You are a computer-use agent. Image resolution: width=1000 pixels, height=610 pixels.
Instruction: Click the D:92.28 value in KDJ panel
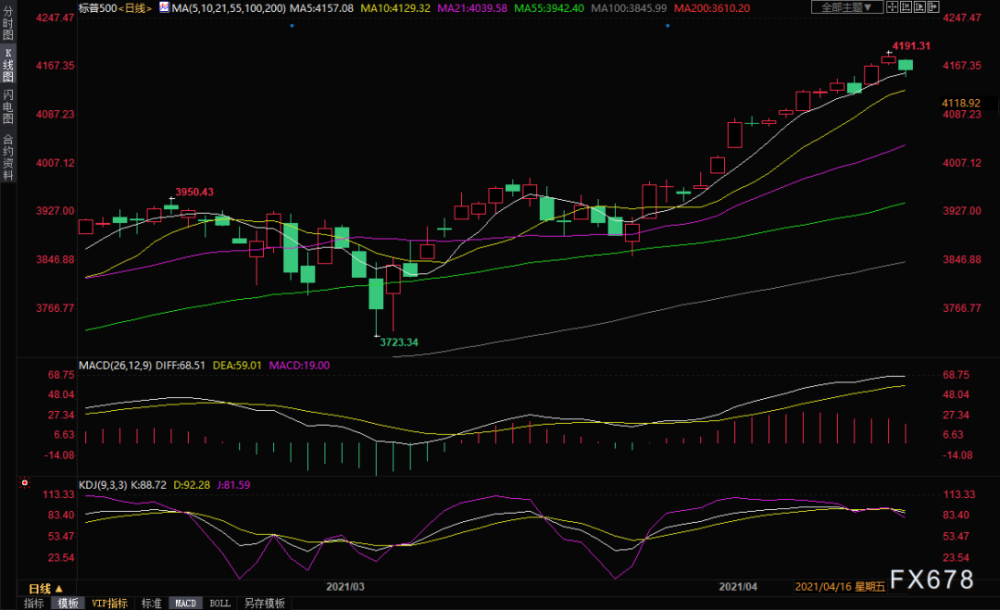(191, 485)
